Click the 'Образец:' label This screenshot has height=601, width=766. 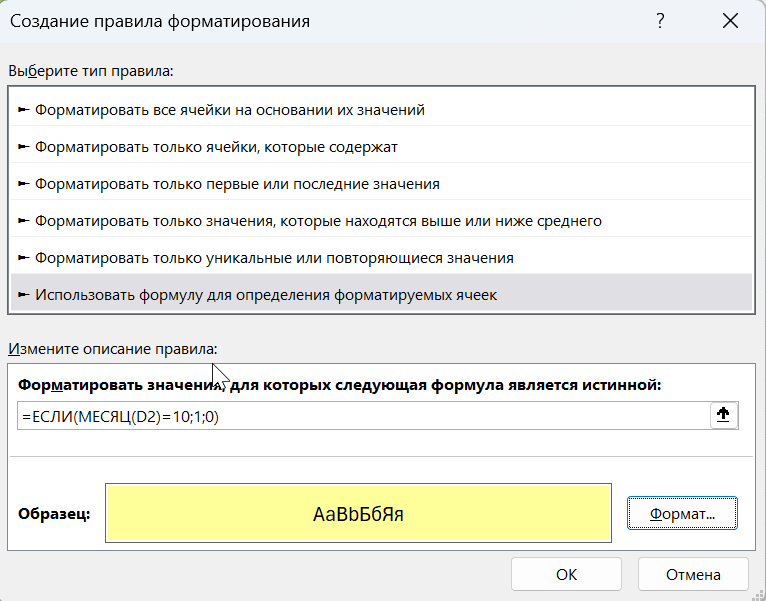[54, 514]
